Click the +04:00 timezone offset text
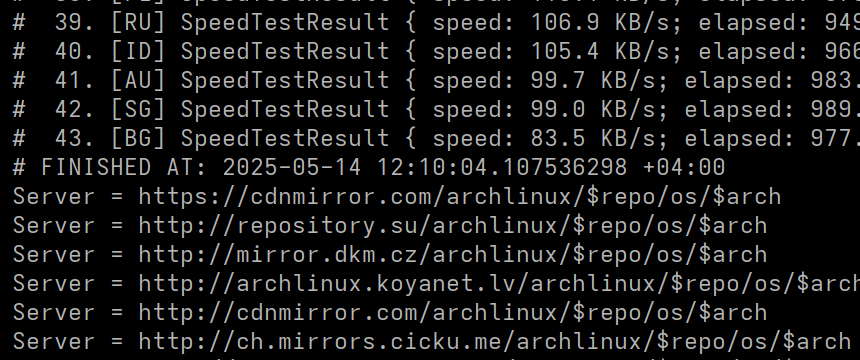The image size is (860, 360). 683,167
